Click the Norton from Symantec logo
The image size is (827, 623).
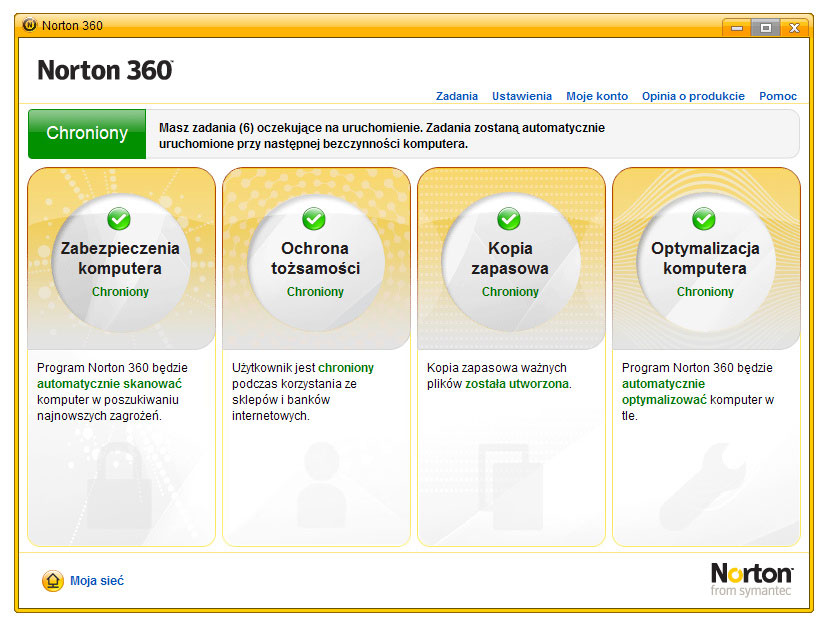[751, 579]
